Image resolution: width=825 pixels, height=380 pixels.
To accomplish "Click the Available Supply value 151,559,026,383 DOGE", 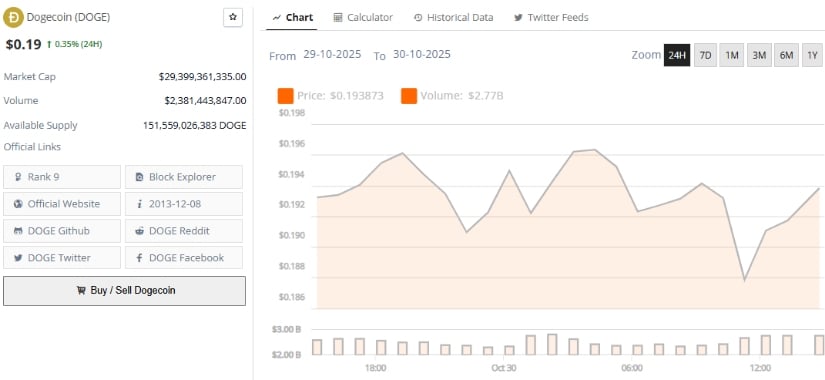I will tap(195, 125).
